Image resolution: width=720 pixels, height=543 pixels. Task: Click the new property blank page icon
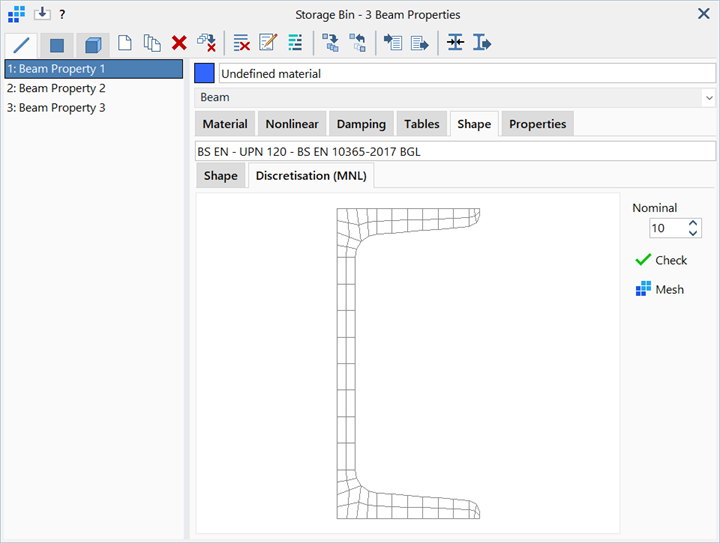click(x=125, y=43)
